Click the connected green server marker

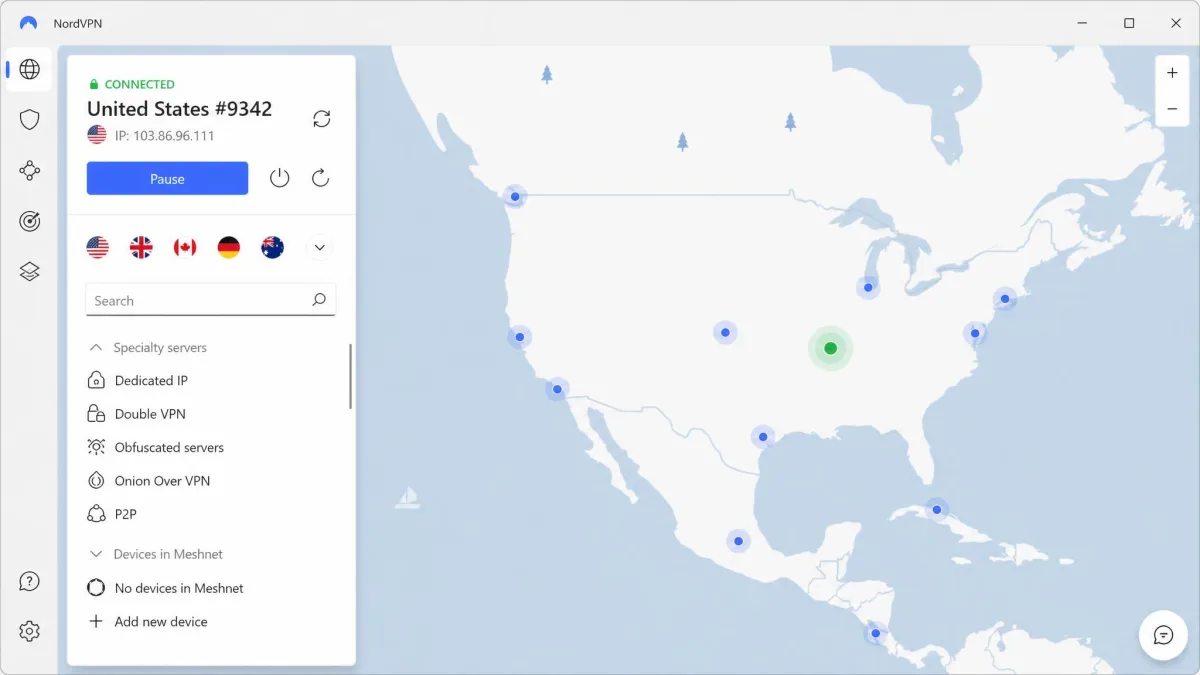pos(830,348)
